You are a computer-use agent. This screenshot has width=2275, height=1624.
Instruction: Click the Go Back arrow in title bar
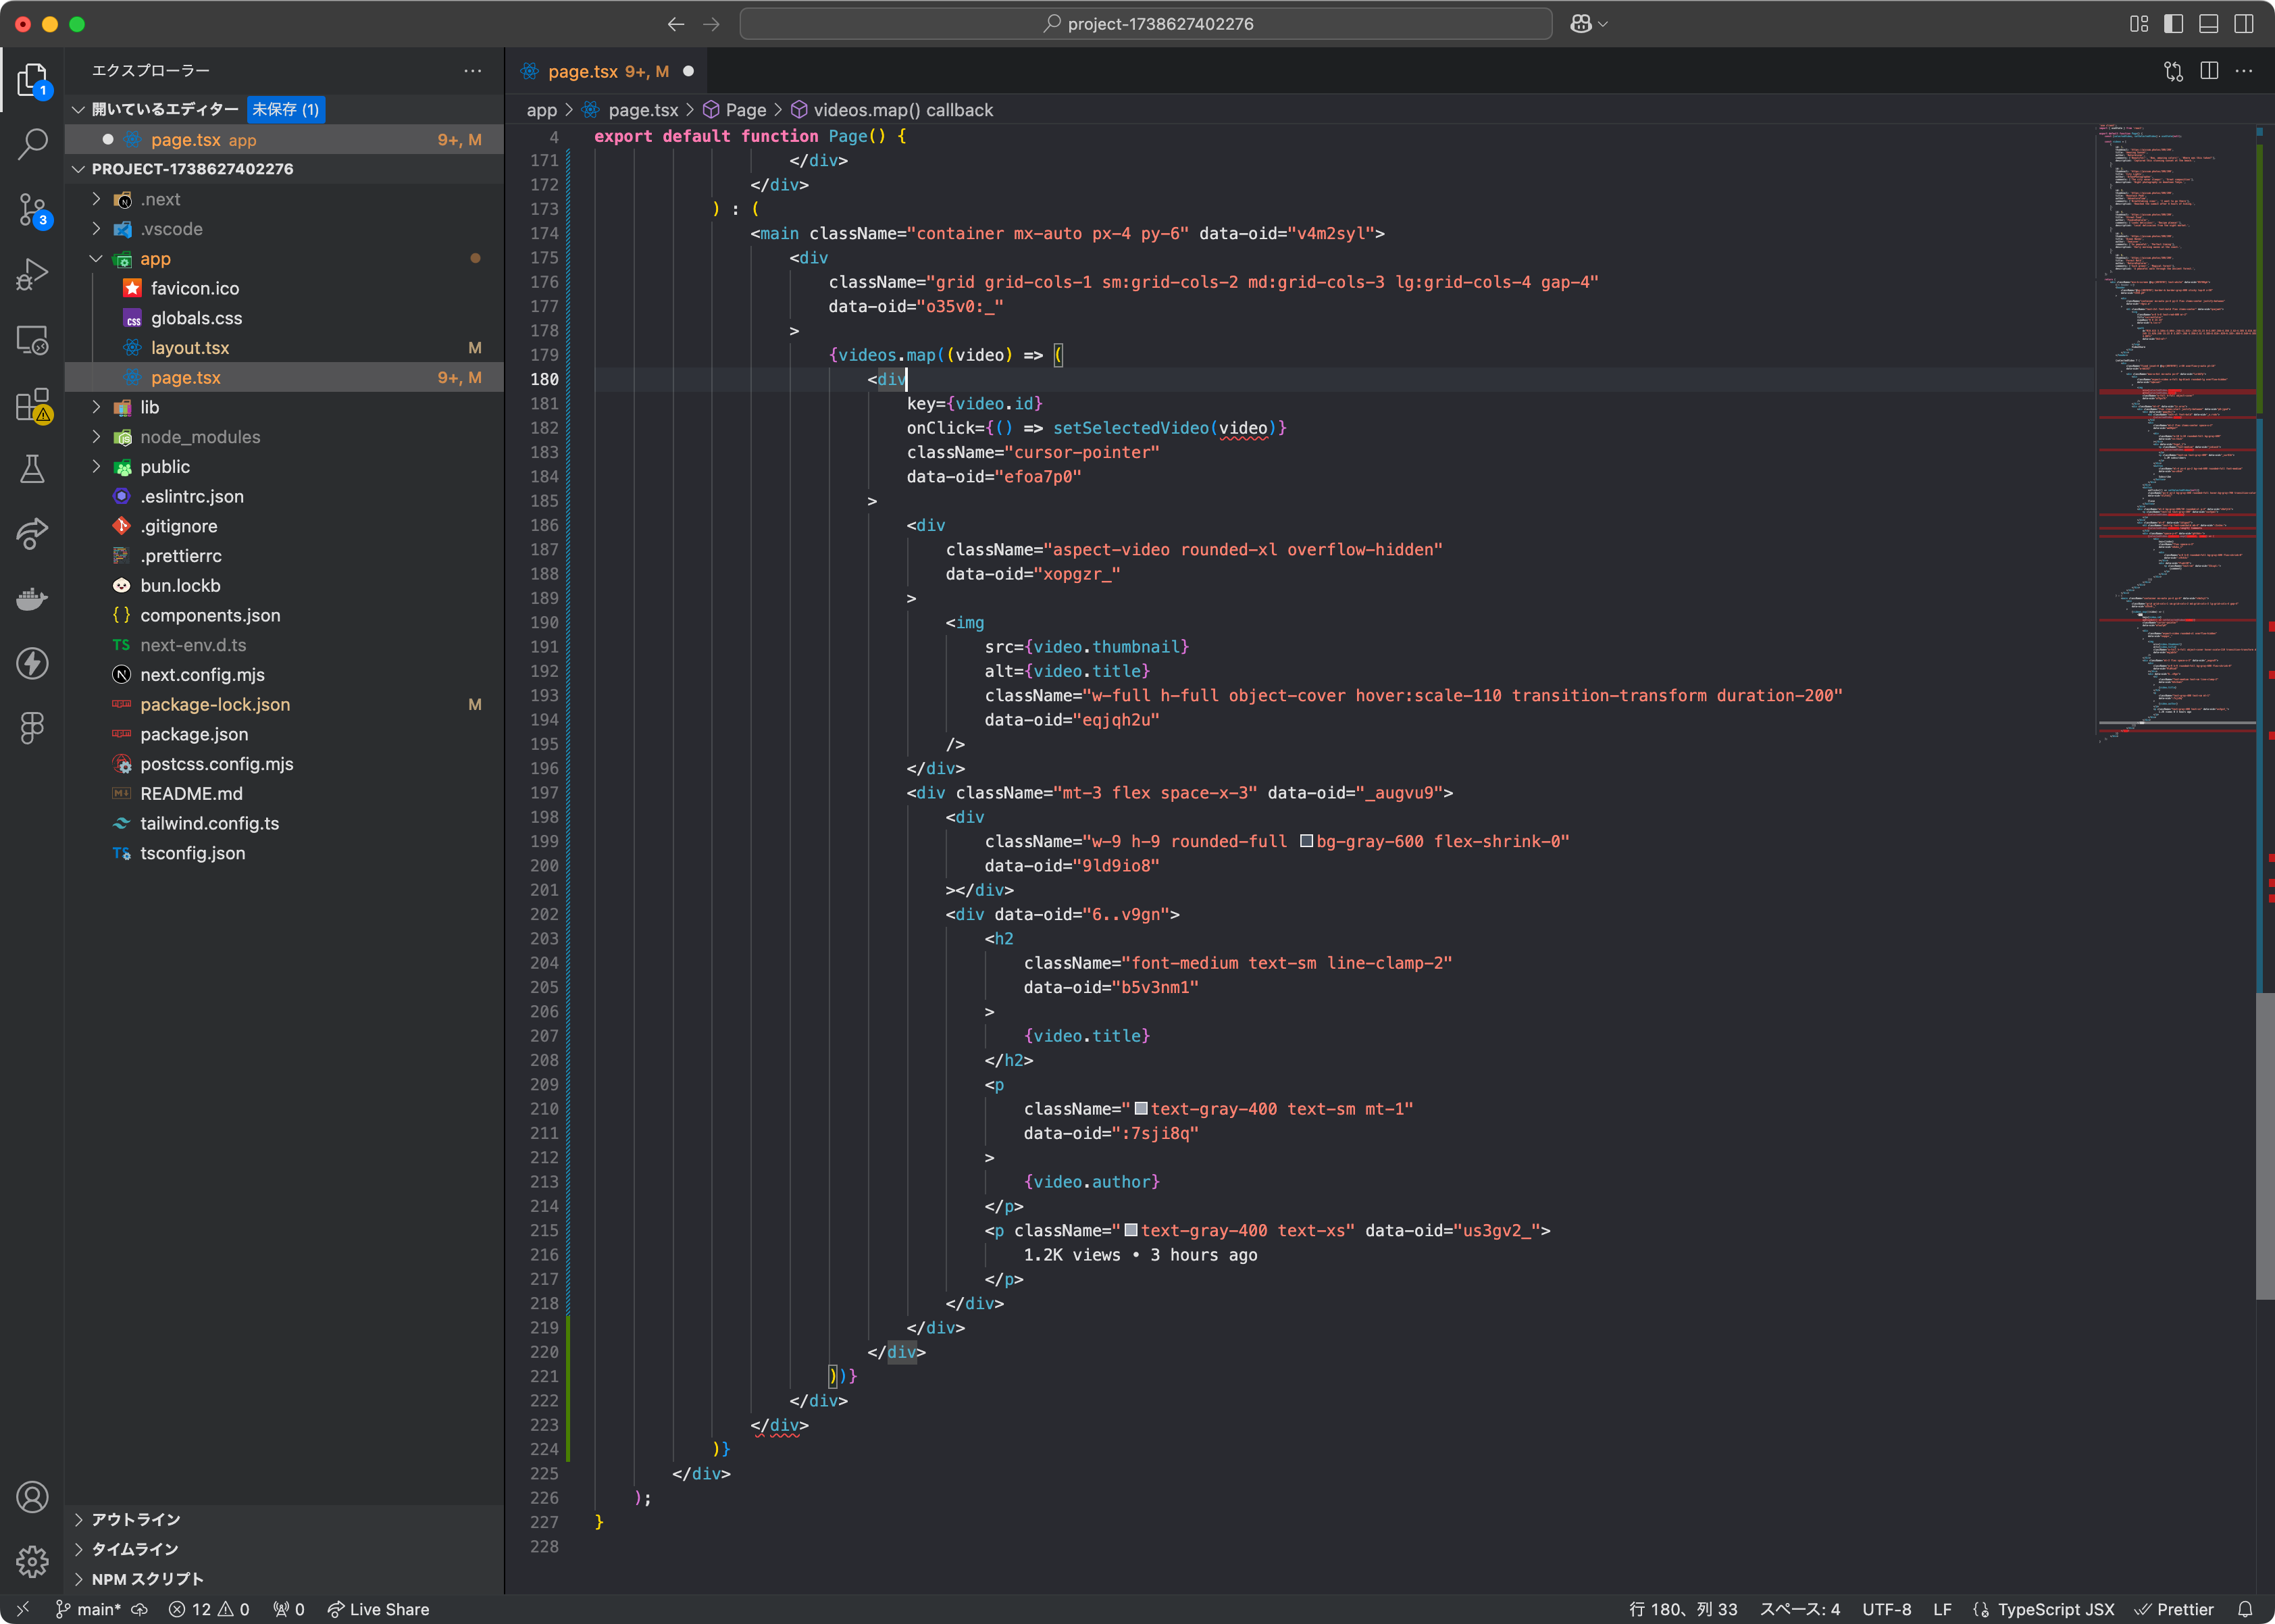(676, 24)
